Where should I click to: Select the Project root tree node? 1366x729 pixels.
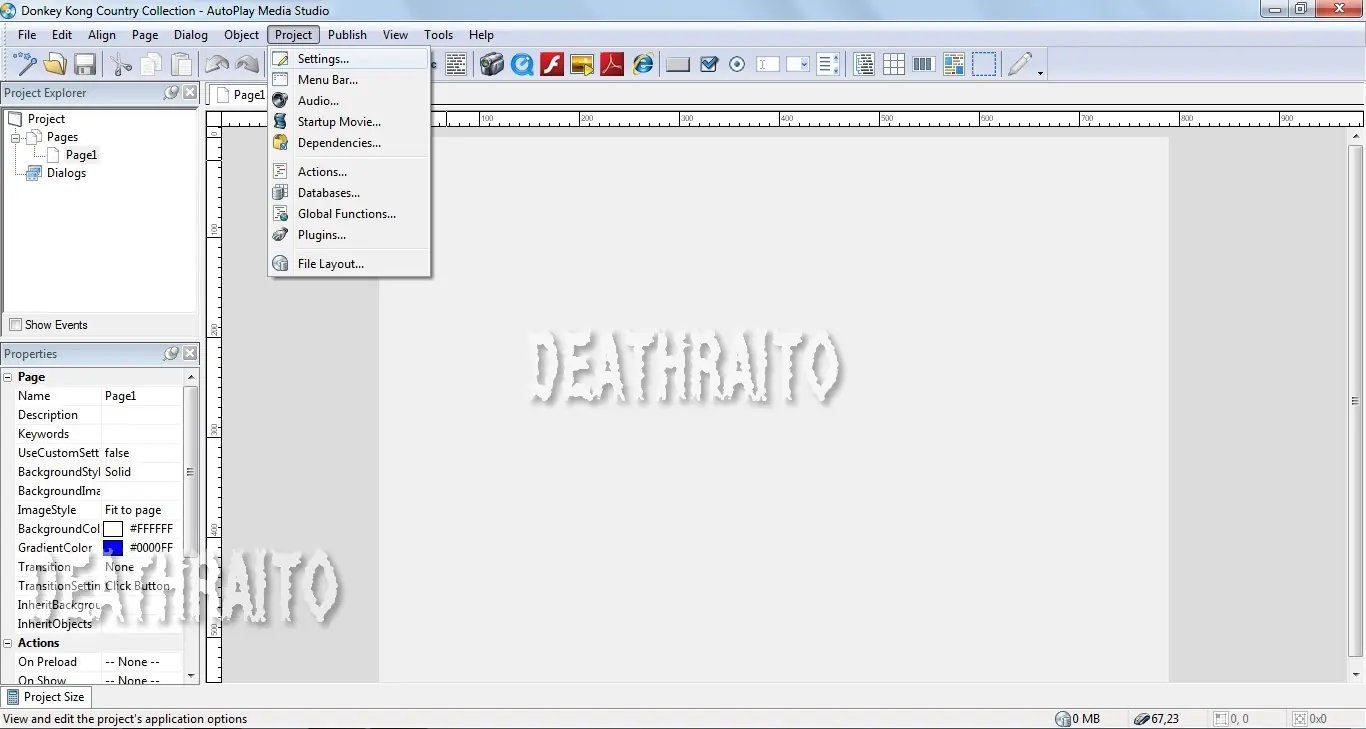46,119
